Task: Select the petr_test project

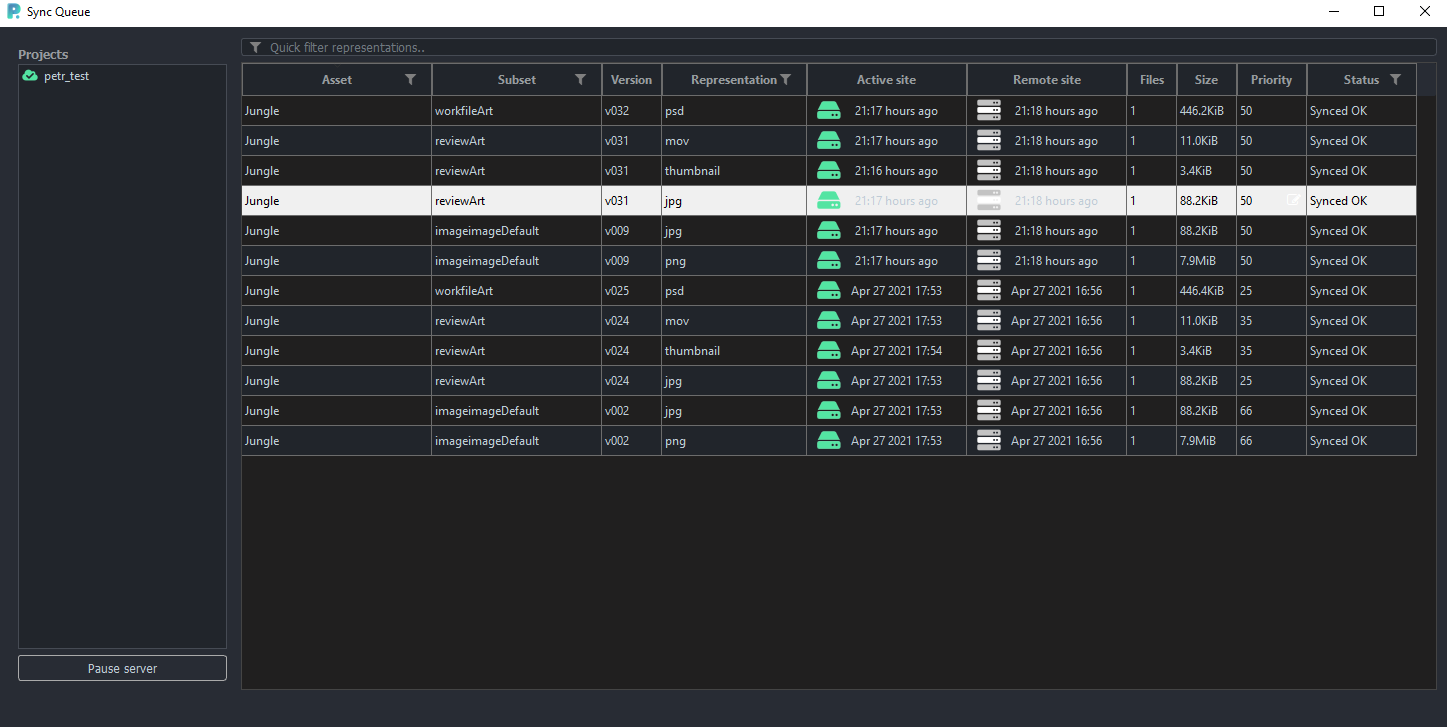Action: (66, 76)
